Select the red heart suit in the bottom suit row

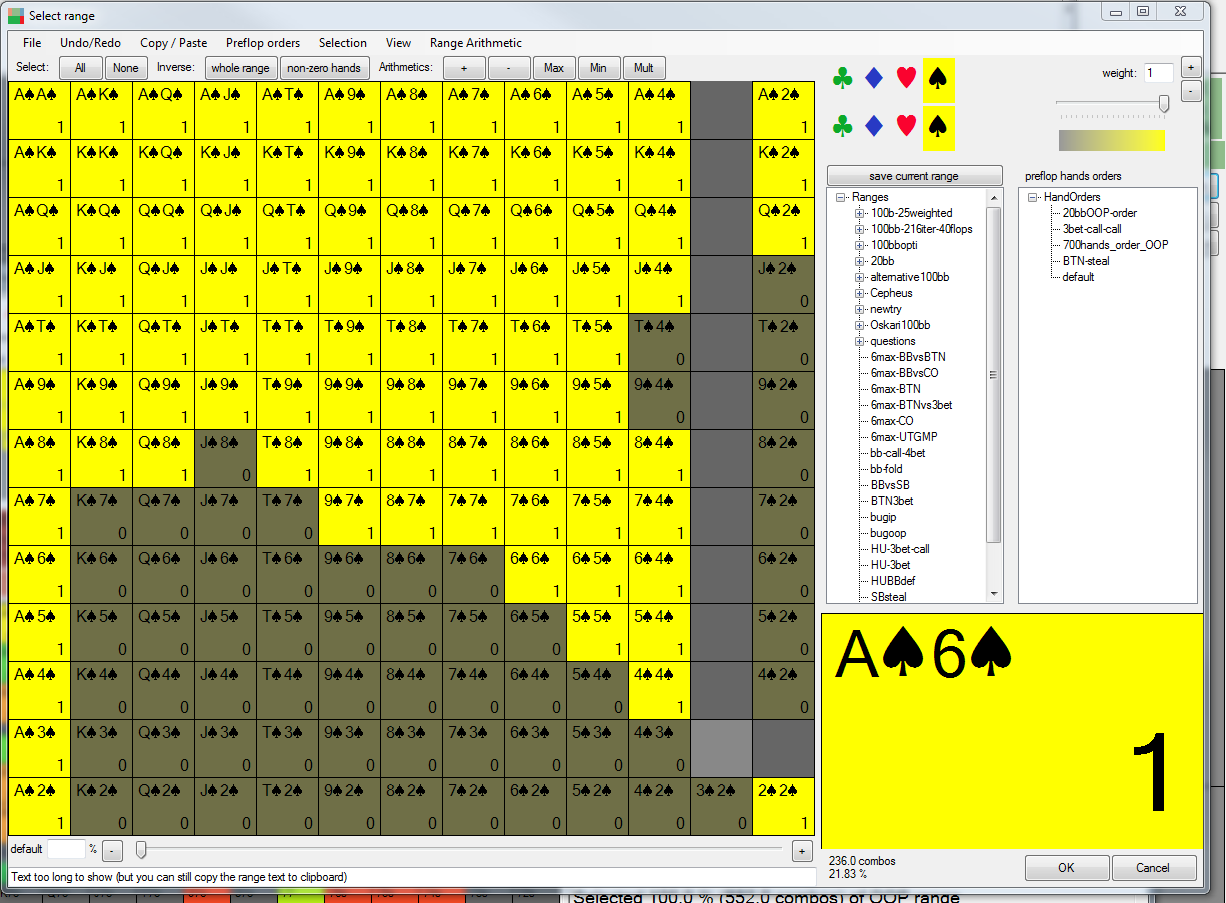coord(906,126)
